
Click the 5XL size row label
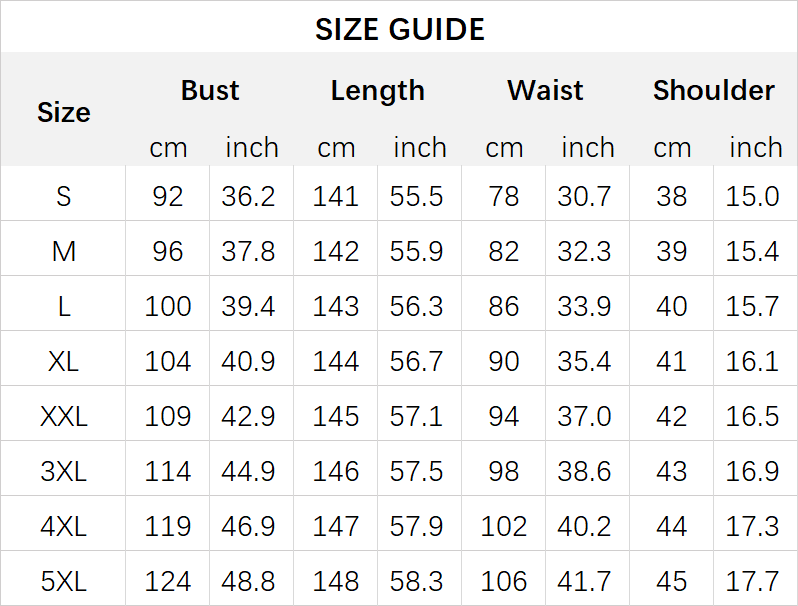pyautogui.click(x=64, y=580)
